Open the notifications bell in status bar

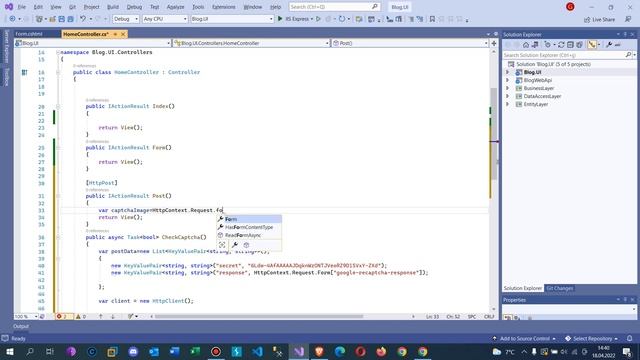pos(630,338)
